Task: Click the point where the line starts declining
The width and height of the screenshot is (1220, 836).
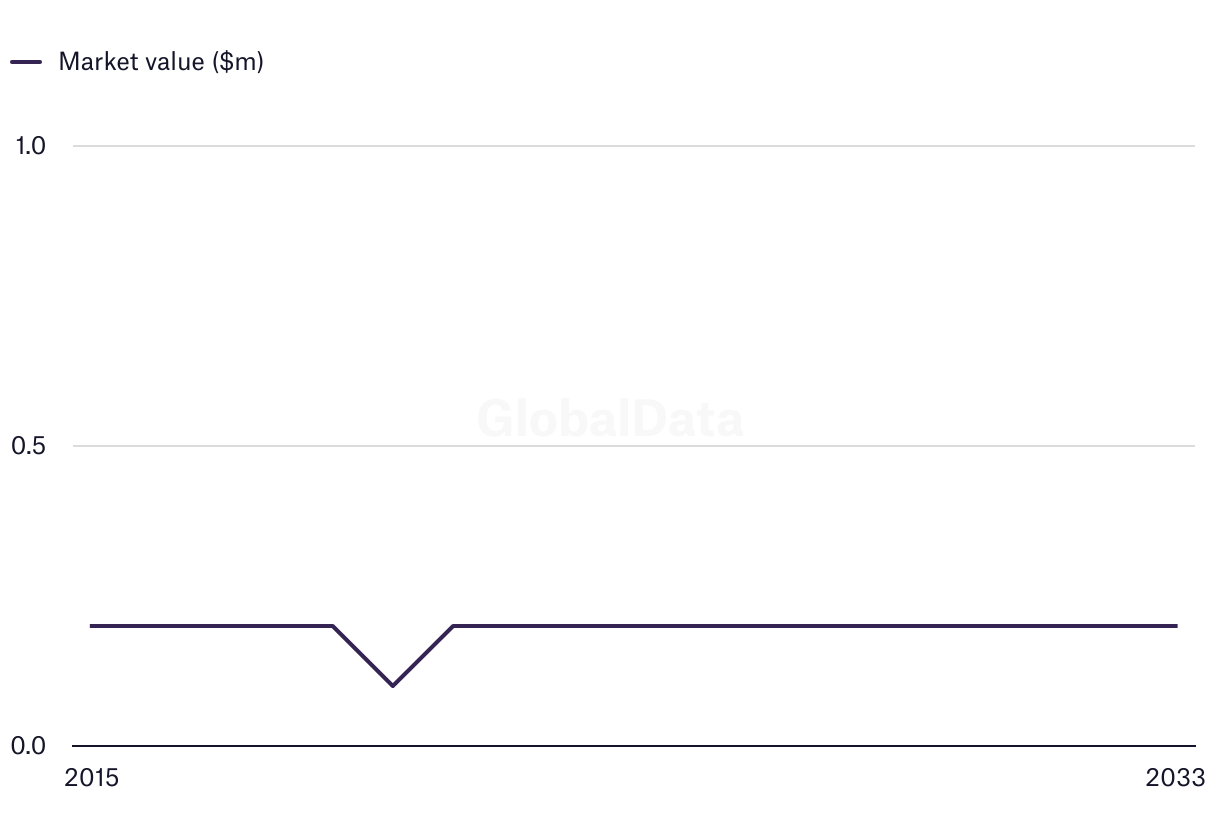Action: point(332,626)
